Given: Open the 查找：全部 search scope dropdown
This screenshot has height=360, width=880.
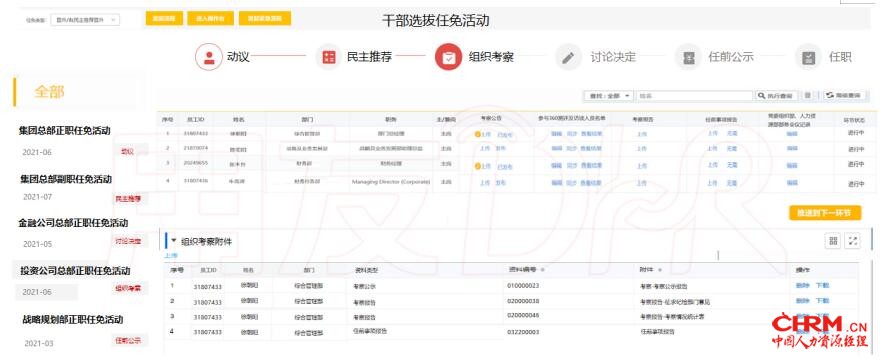Looking at the screenshot, I should [x=608, y=96].
